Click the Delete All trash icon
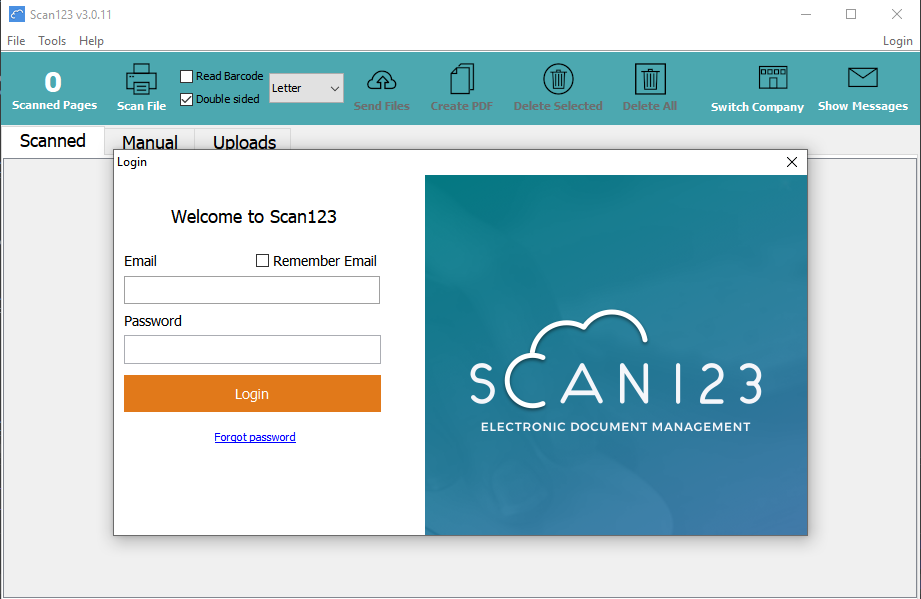The image size is (921, 599). 650,79
